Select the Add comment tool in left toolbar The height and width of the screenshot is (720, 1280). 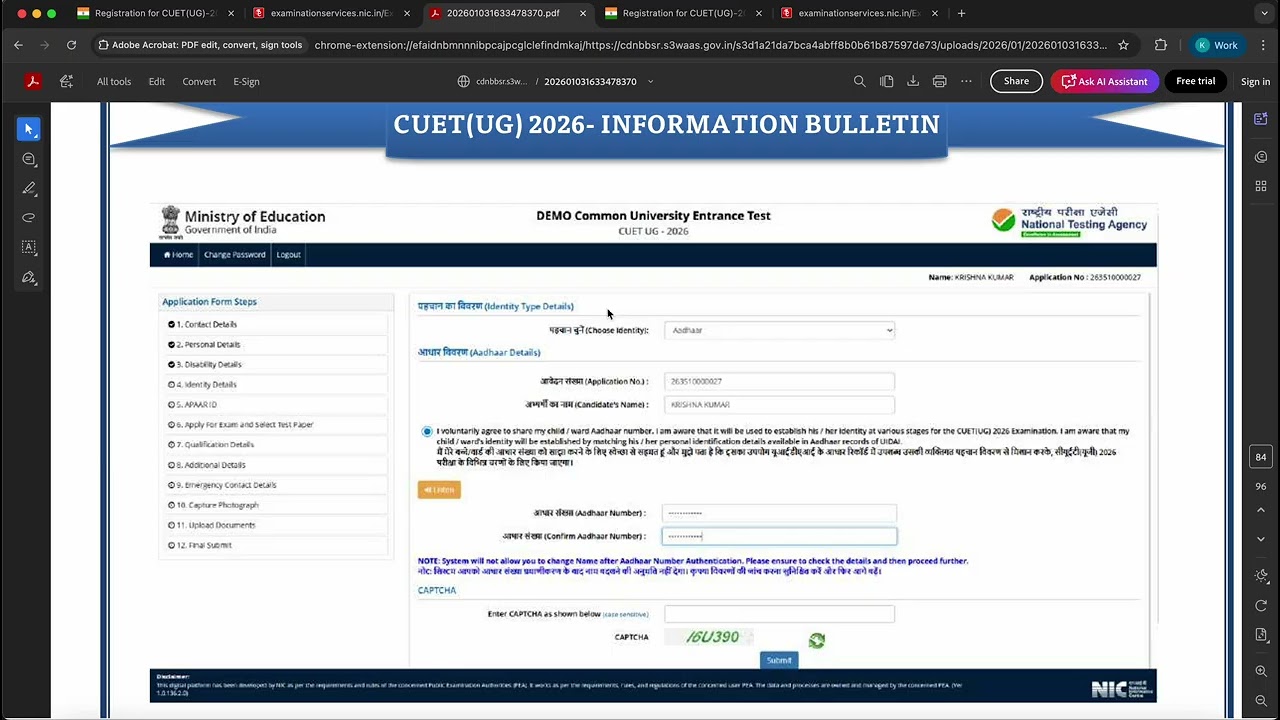(x=29, y=159)
